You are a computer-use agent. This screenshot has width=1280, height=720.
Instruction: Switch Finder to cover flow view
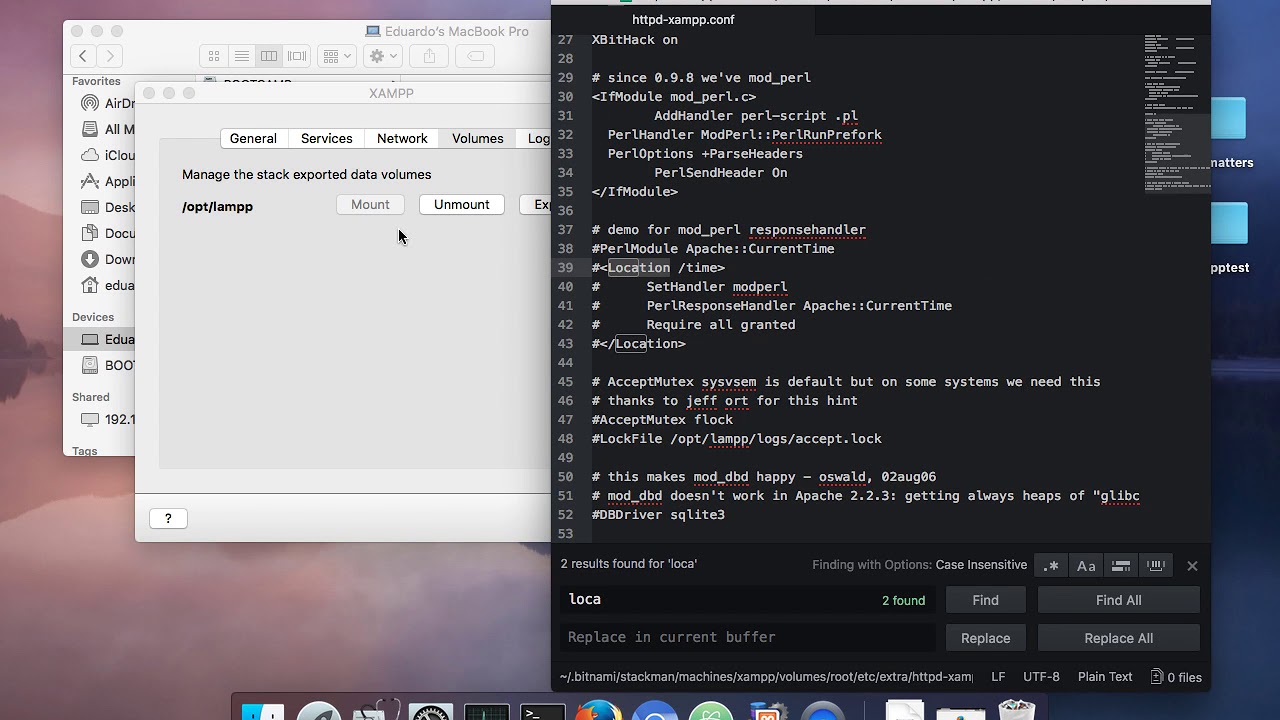pyautogui.click(x=297, y=57)
